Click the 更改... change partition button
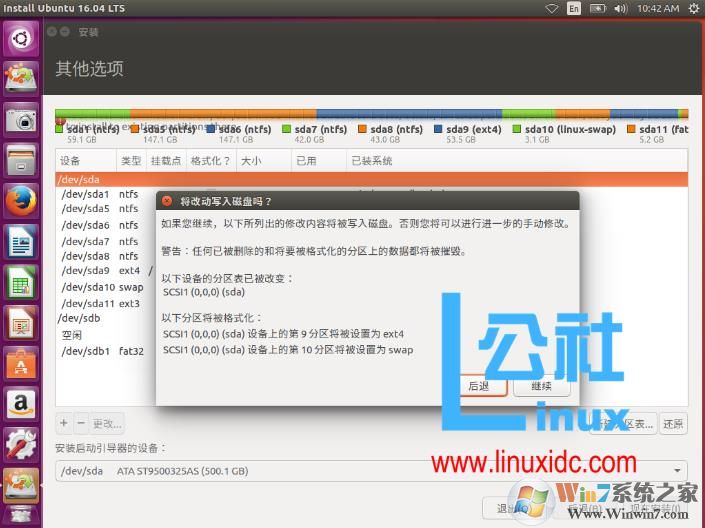Screen dimensions: 705x528 click(107, 423)
